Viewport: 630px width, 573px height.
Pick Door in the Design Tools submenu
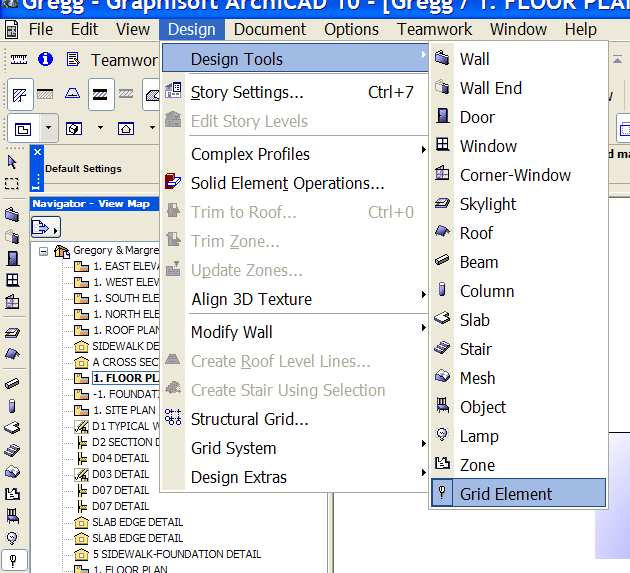coord(518,117)
